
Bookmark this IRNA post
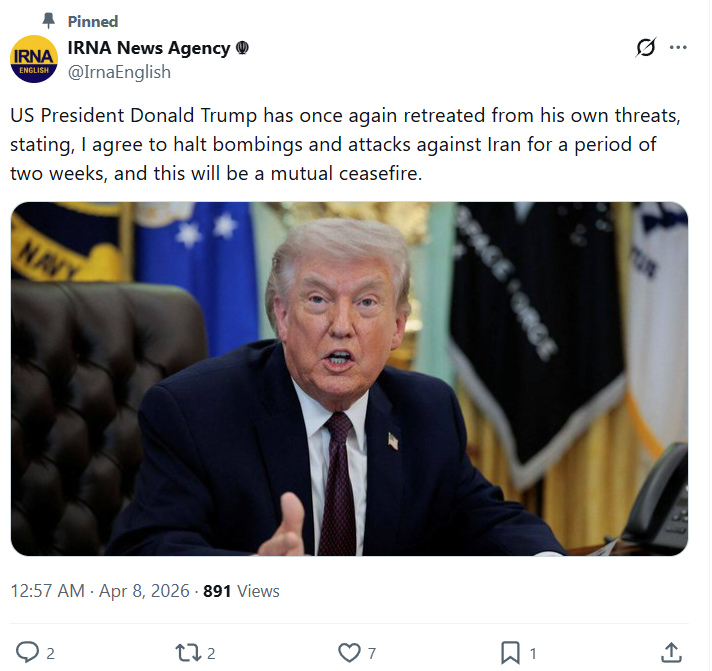(510, 653)
